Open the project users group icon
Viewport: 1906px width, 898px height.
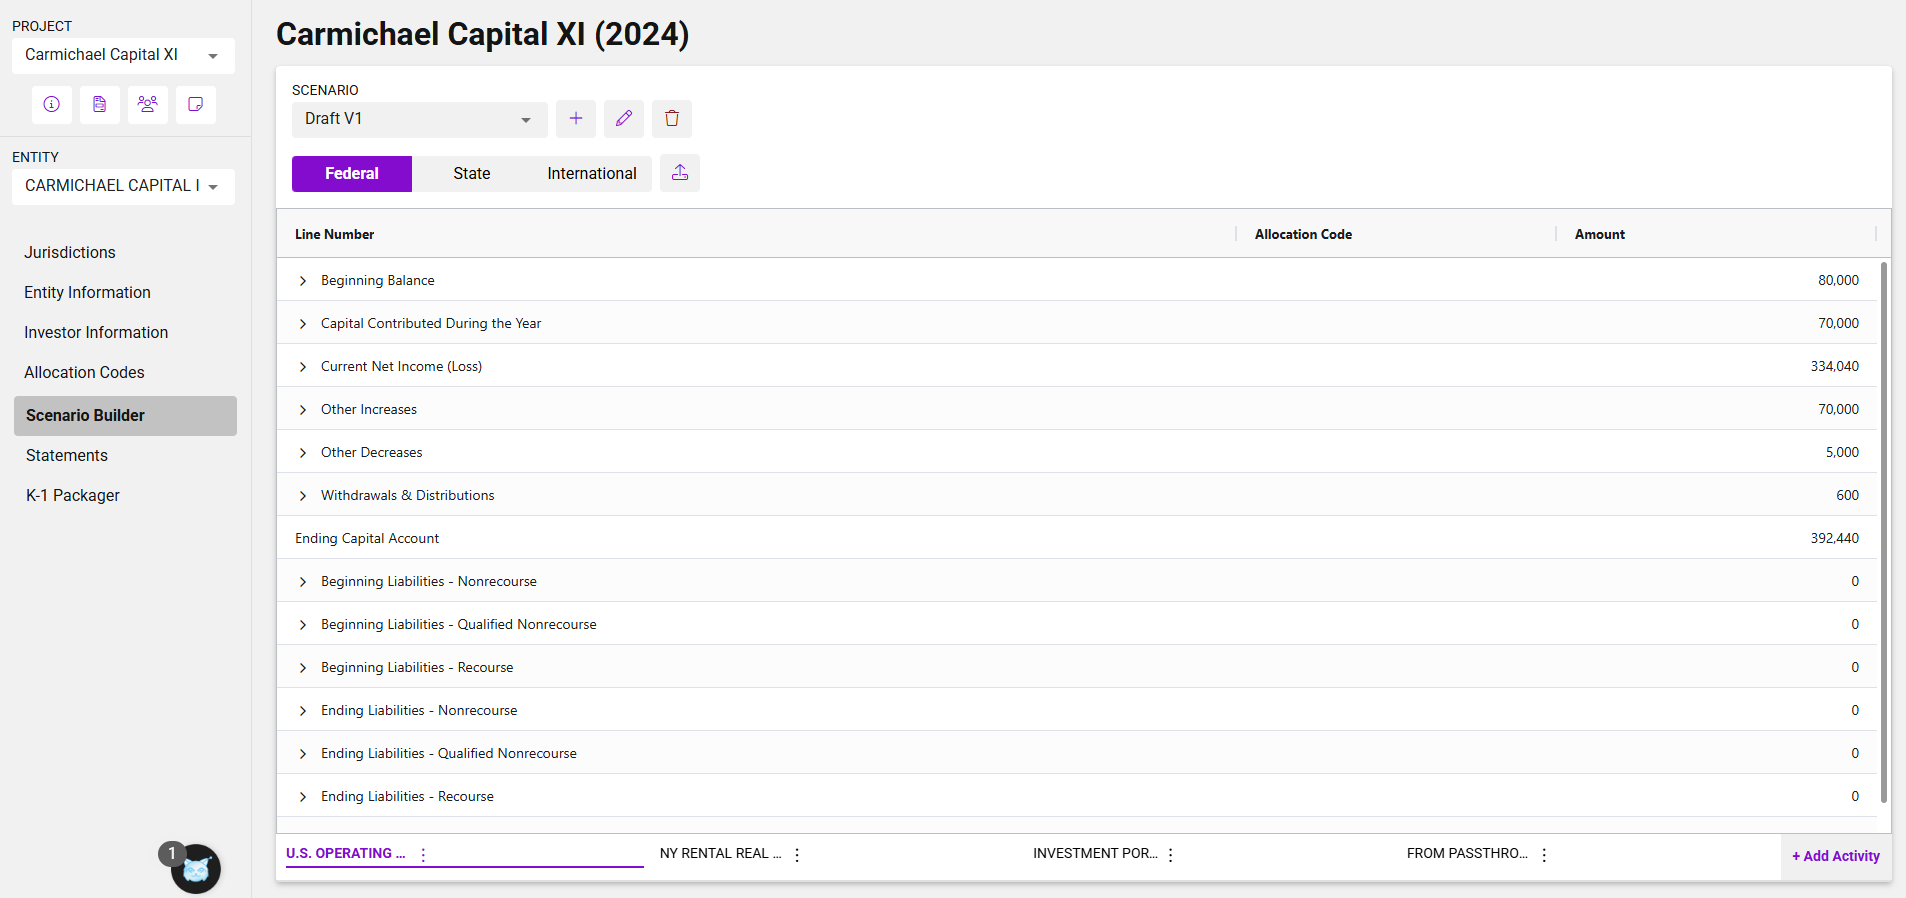148,104
